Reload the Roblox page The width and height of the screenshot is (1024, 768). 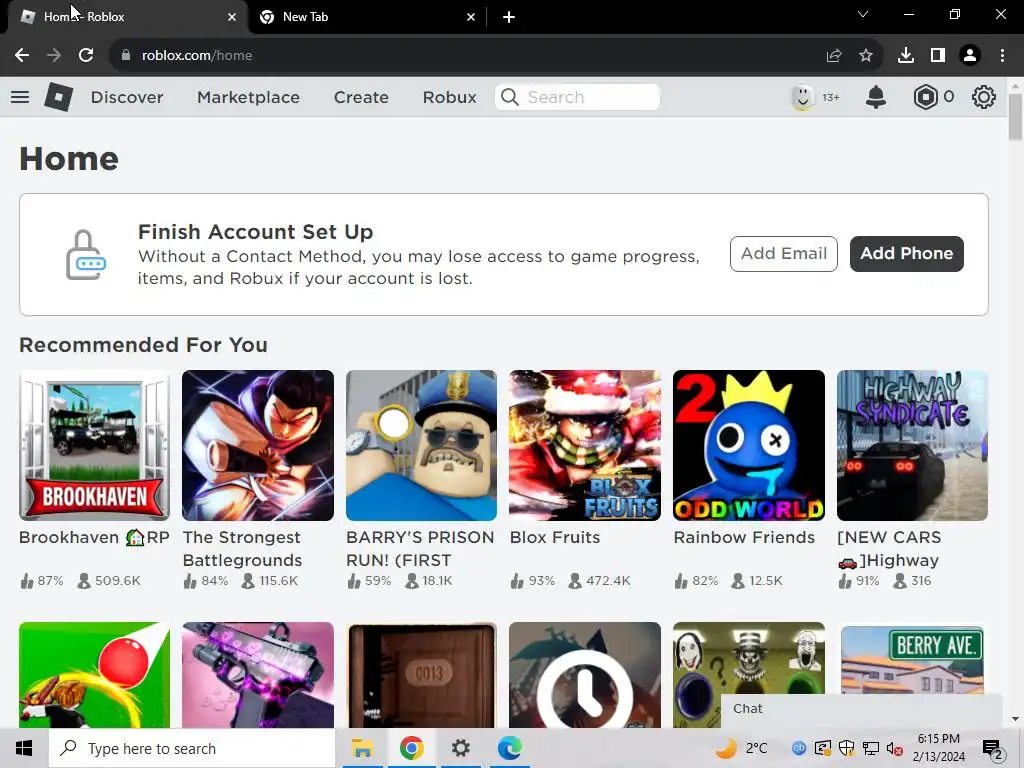point(86,56)
